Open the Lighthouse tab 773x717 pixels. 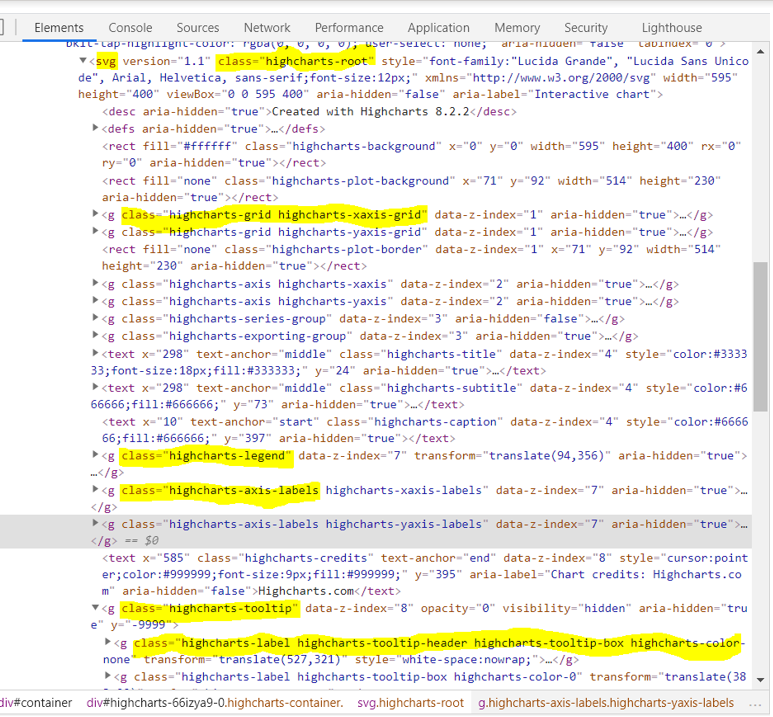tap(671, 28)
